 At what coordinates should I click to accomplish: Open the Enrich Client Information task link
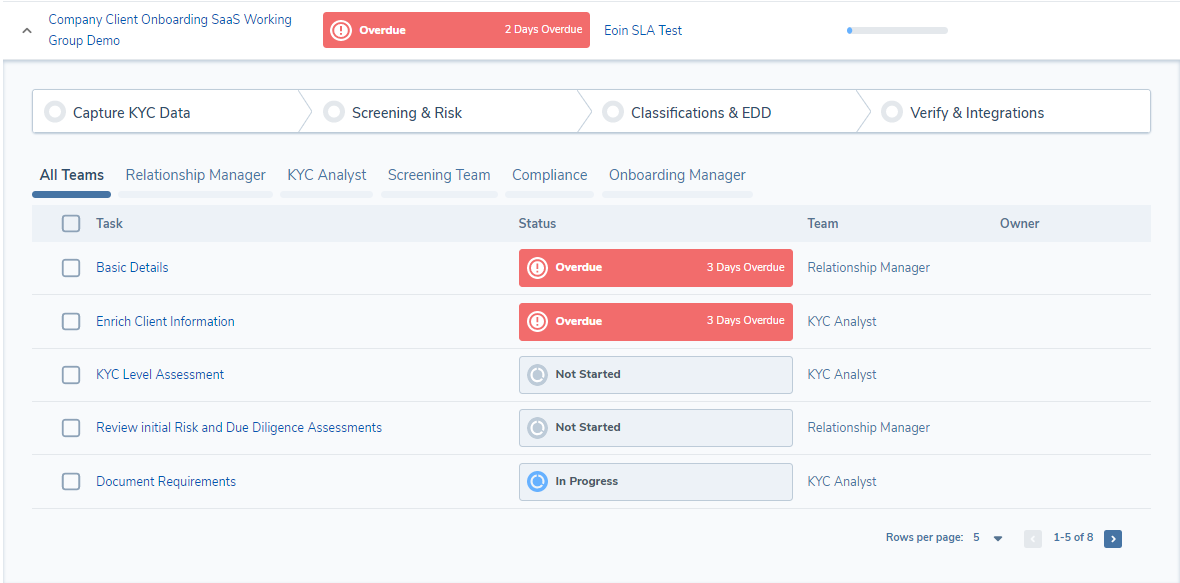click(x=165, y=321)
